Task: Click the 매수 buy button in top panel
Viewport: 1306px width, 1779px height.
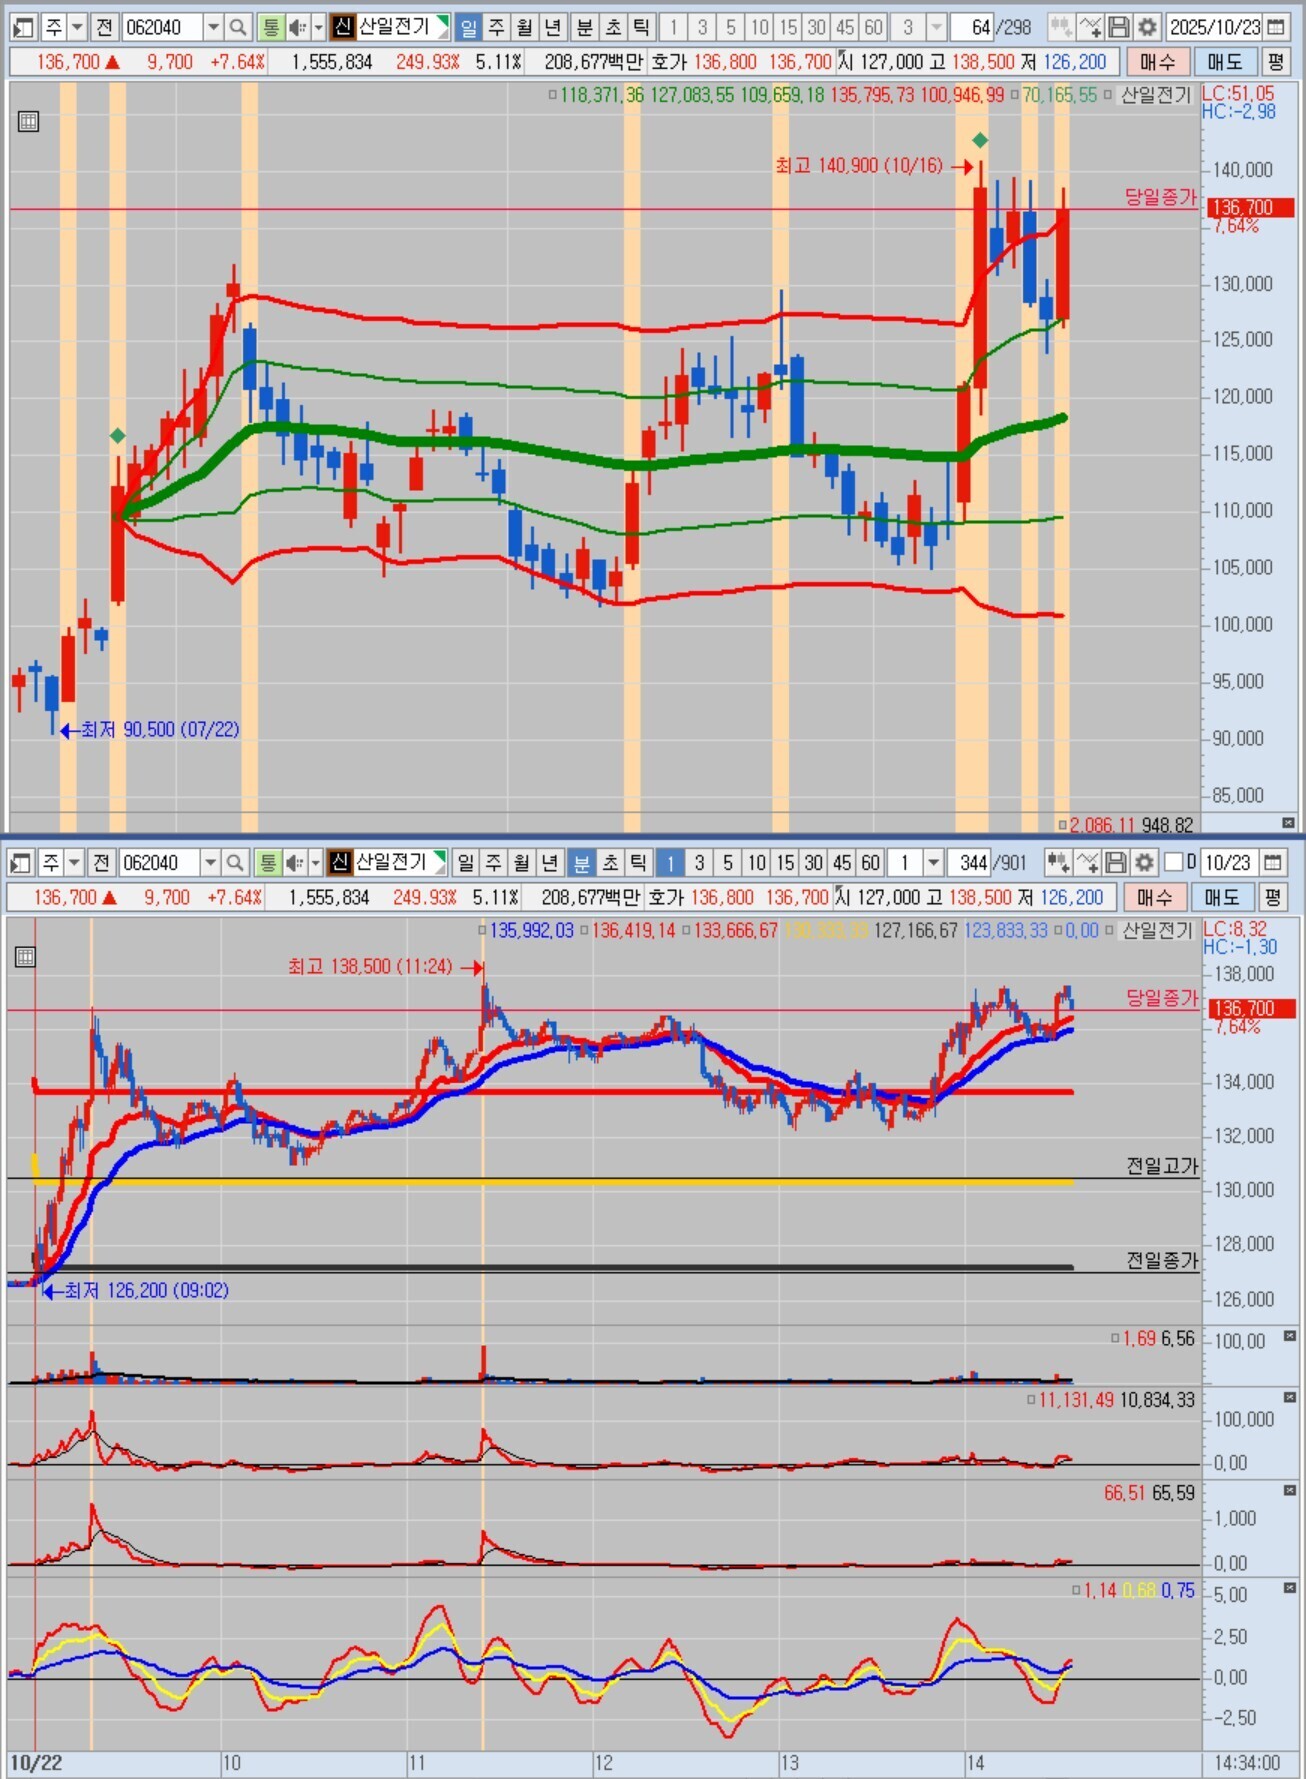Action: (x=1158, y=62)
